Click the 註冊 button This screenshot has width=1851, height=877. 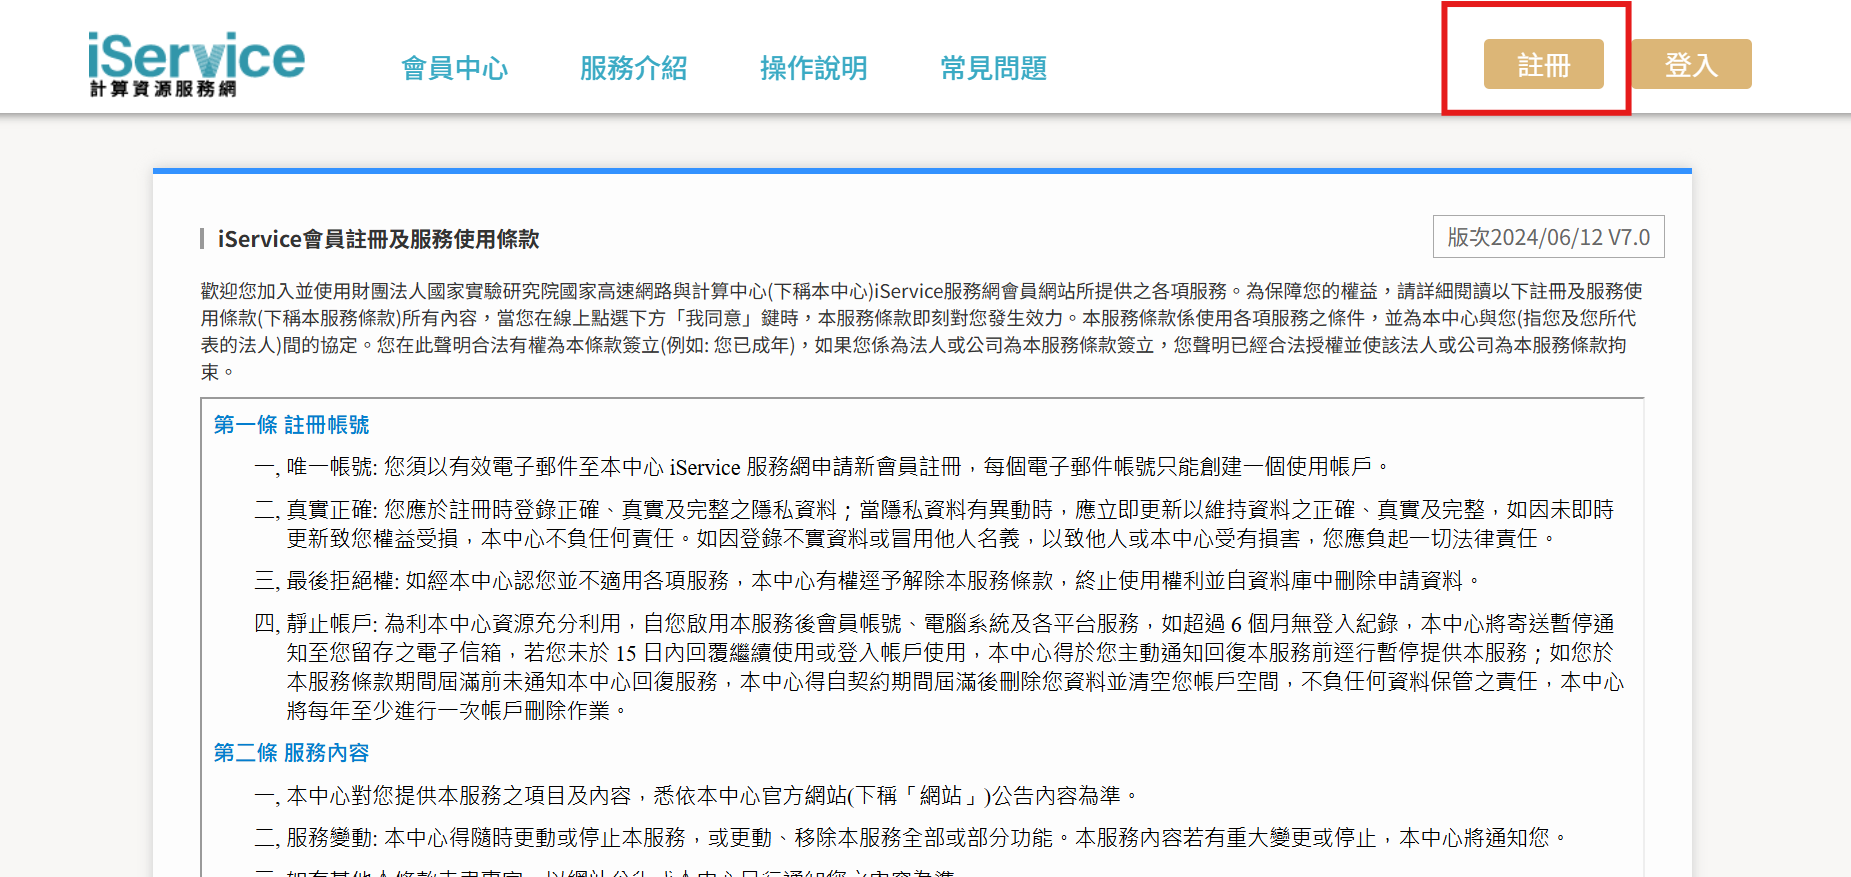pyautogui.click(x=1543, y=64)
